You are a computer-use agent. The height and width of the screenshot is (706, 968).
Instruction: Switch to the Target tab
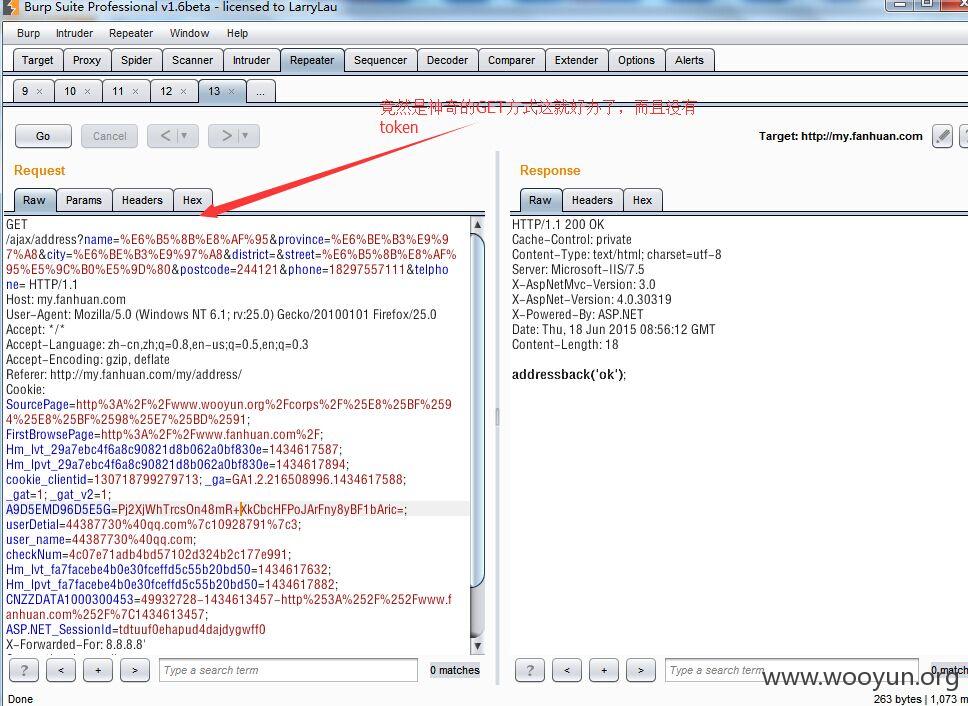[x=38, y=60]
